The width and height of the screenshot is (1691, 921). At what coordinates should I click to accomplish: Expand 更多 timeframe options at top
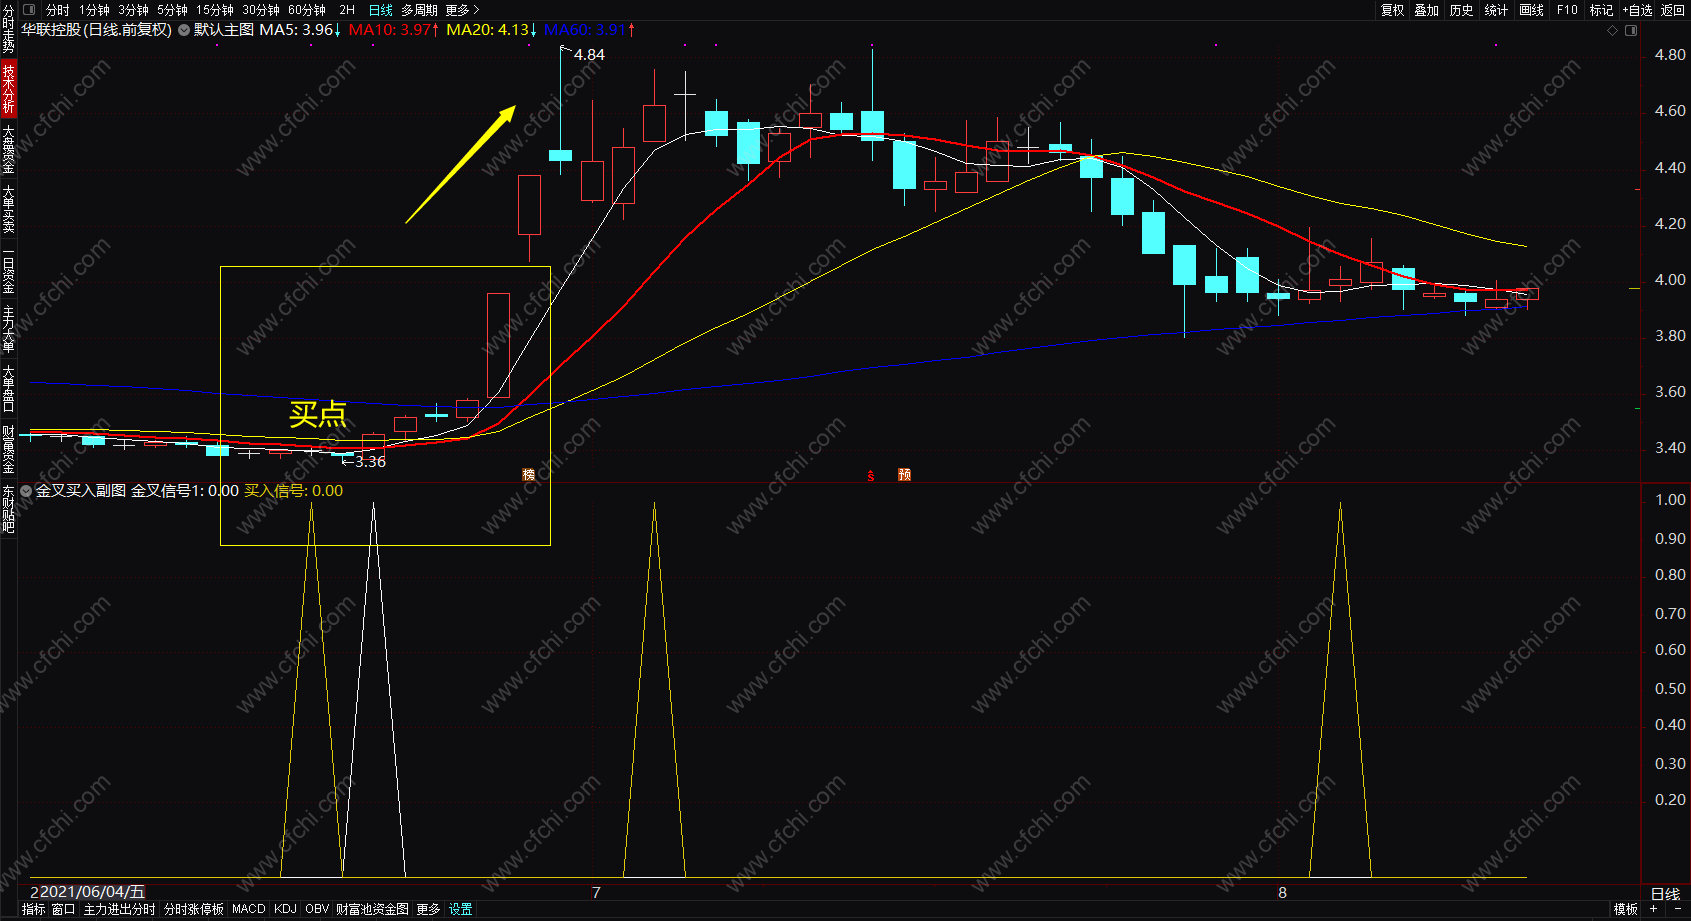[462, 10]
